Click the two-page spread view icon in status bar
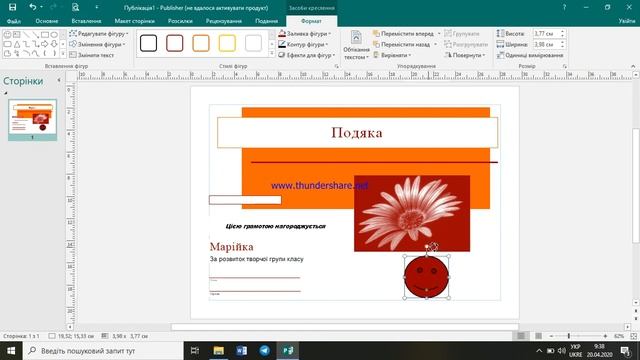640x360 pixels. point(538,336)
